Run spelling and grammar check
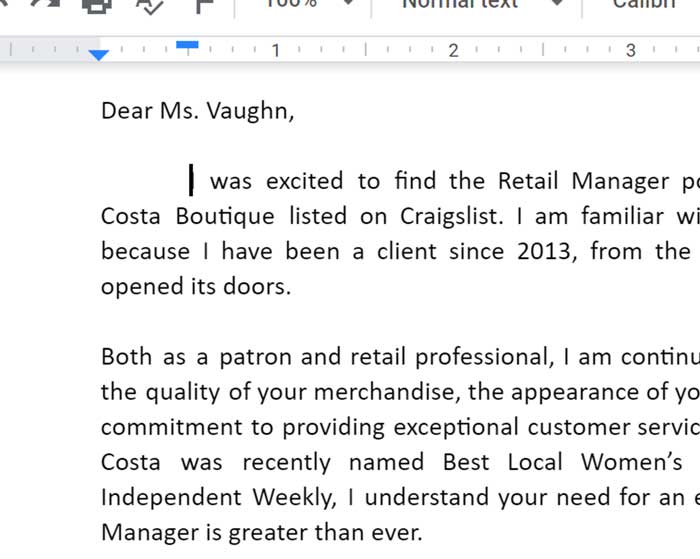The width and height of the screenshot is (700, 559). point(150,5)
